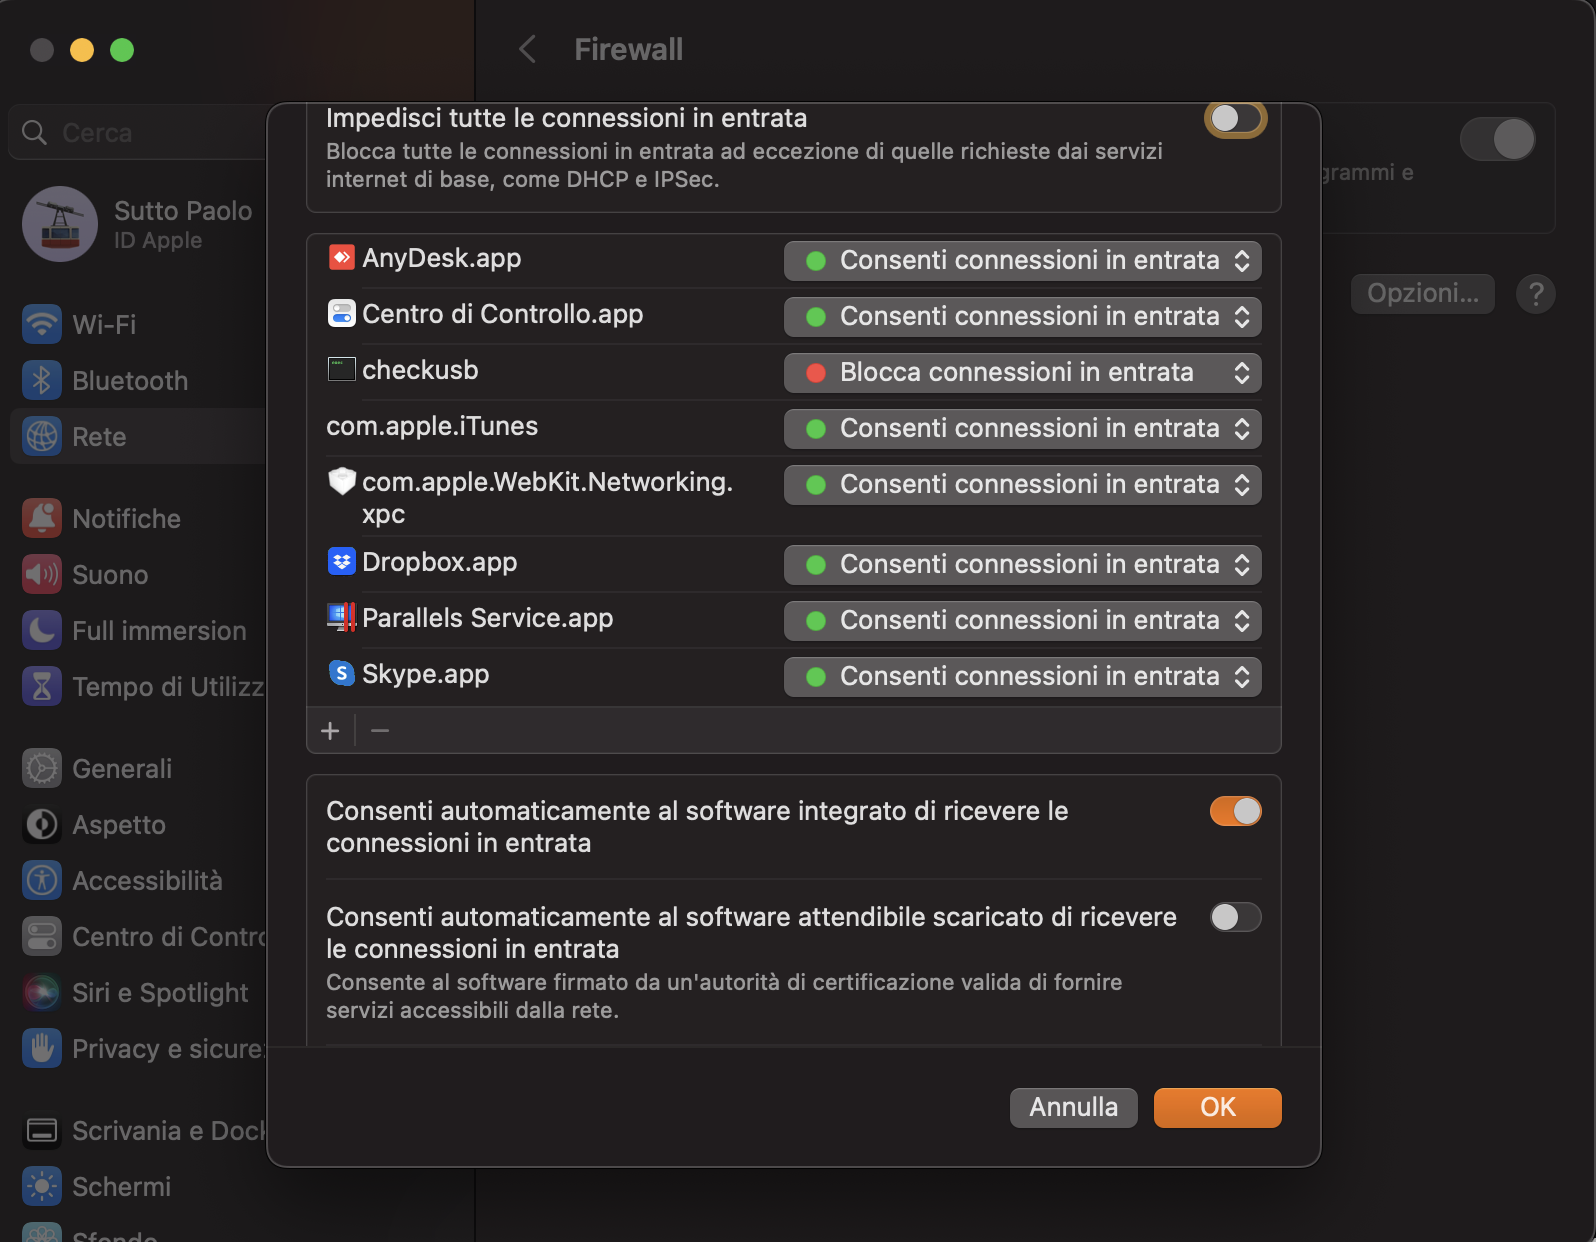The width and height of the screenshot is (1596, 1242).
Task: Change Skype.app connection setting dropdown
Action: coord(1022,677)
